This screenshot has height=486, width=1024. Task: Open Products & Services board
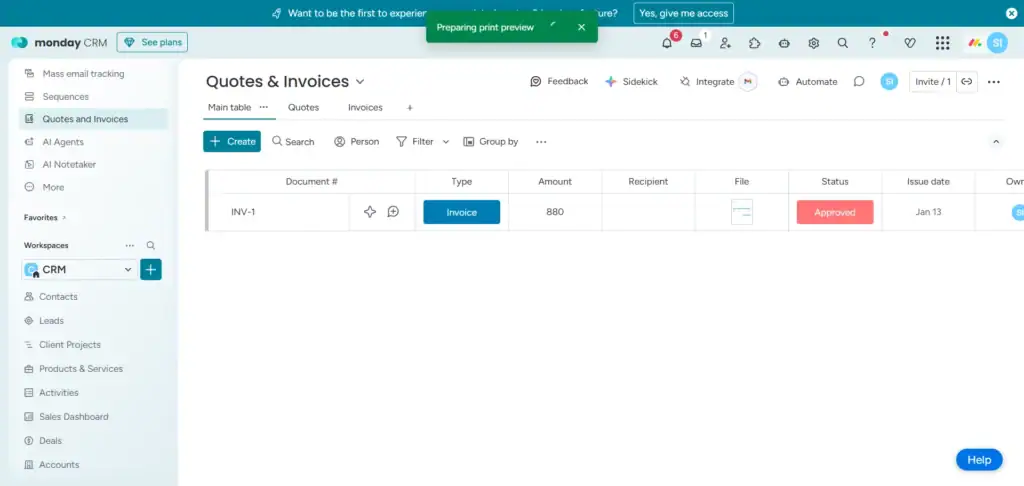[x=81, y=368]
